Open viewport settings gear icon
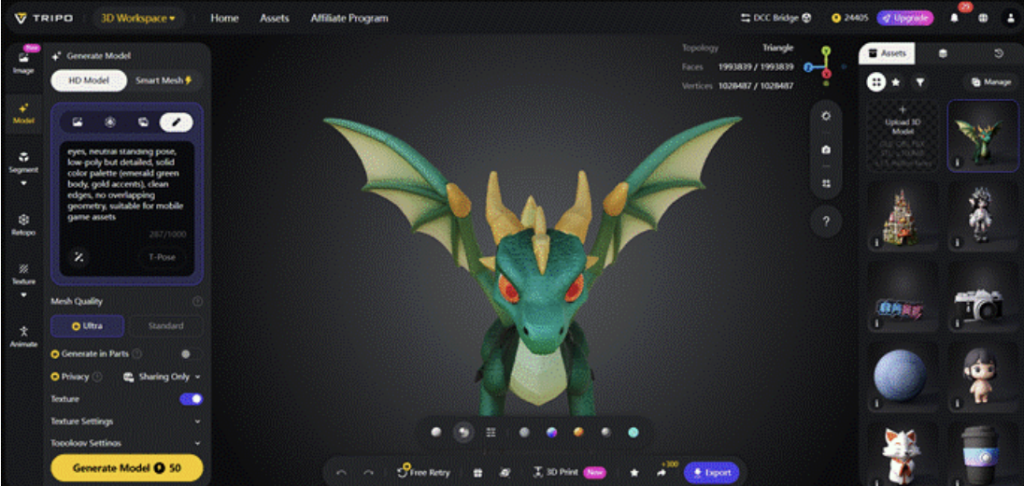 [x=825, y=116]
